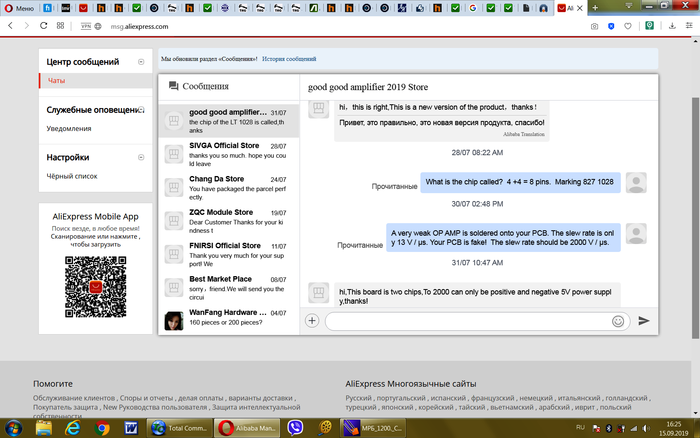Switch site to португальский
Screen dimensions: 700x438
point(399,398)
